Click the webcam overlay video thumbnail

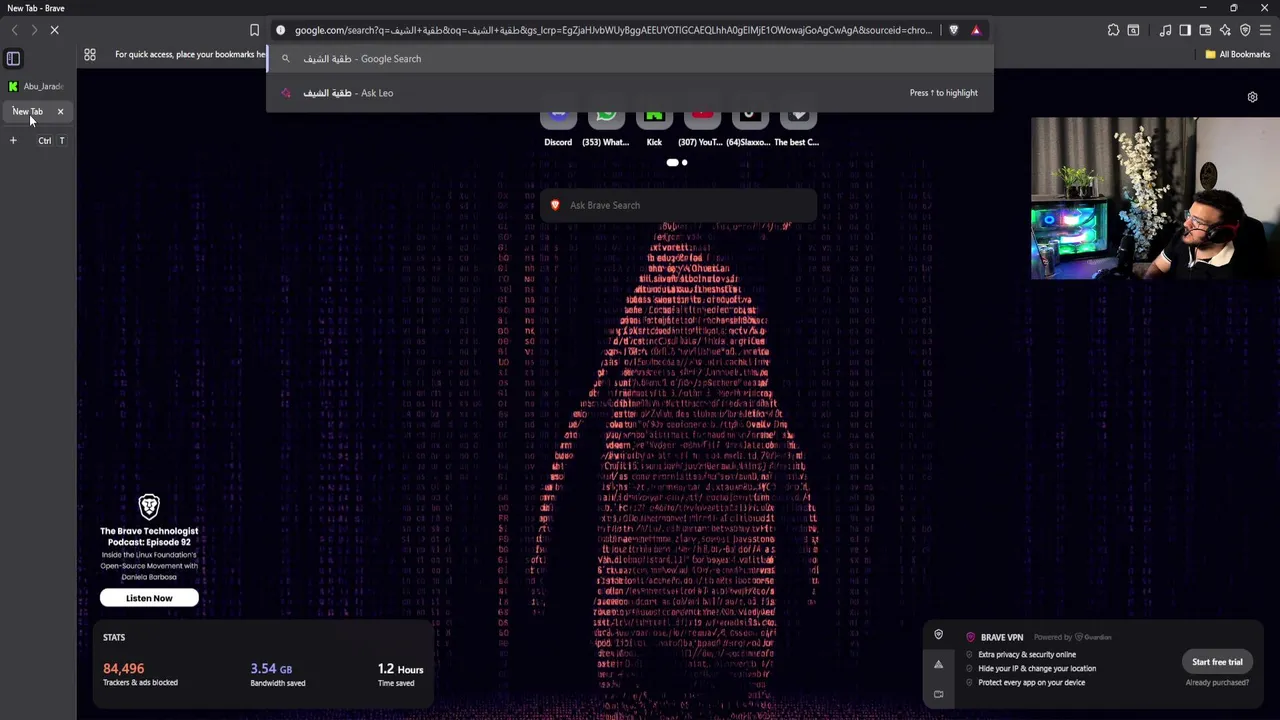click(1155, 198)
